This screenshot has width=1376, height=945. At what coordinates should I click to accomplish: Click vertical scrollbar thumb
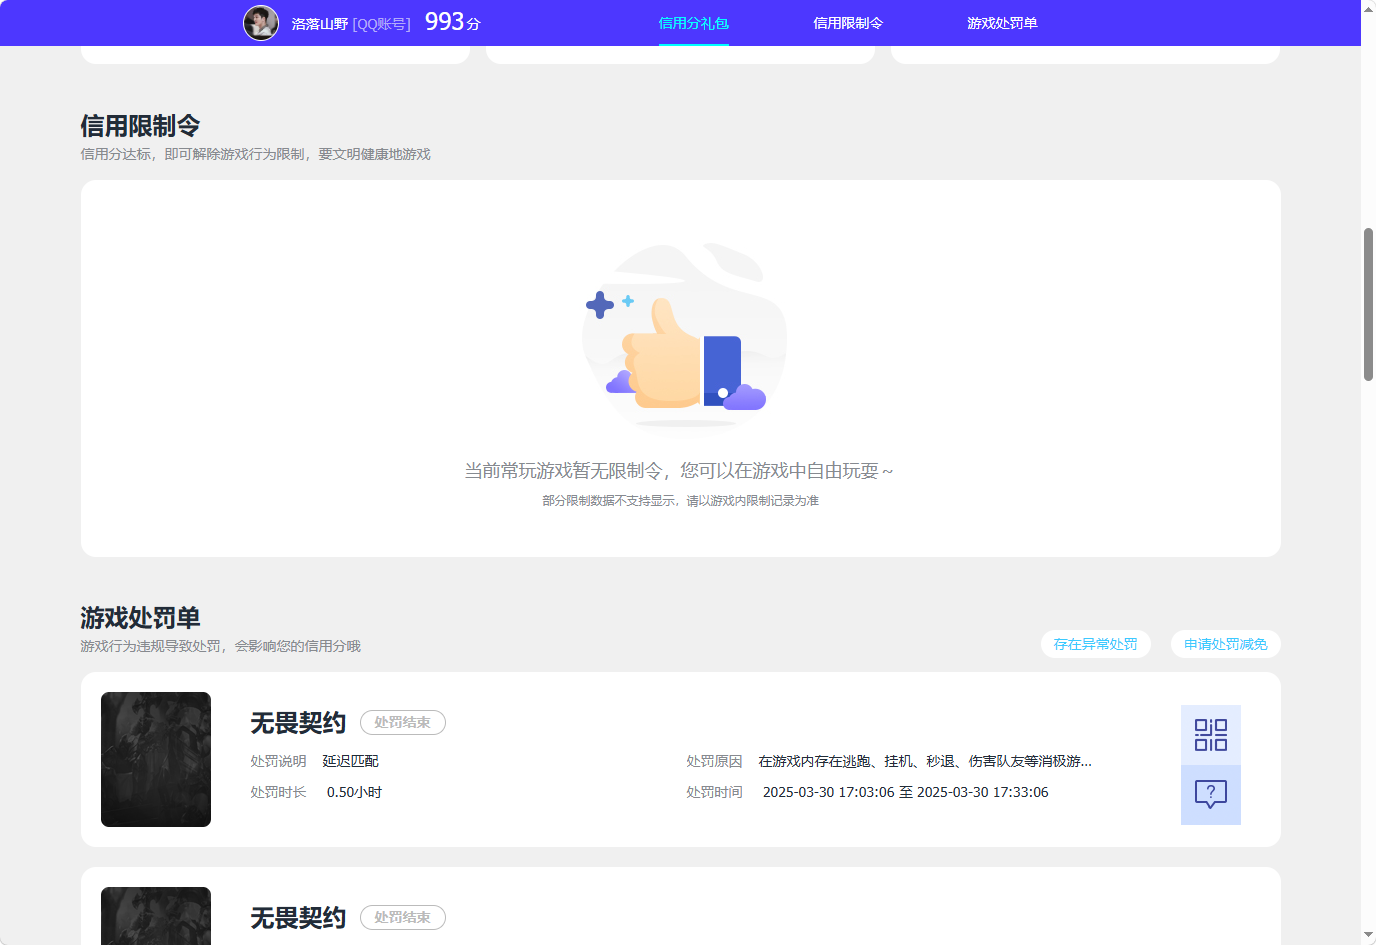tap(1368, 304)
